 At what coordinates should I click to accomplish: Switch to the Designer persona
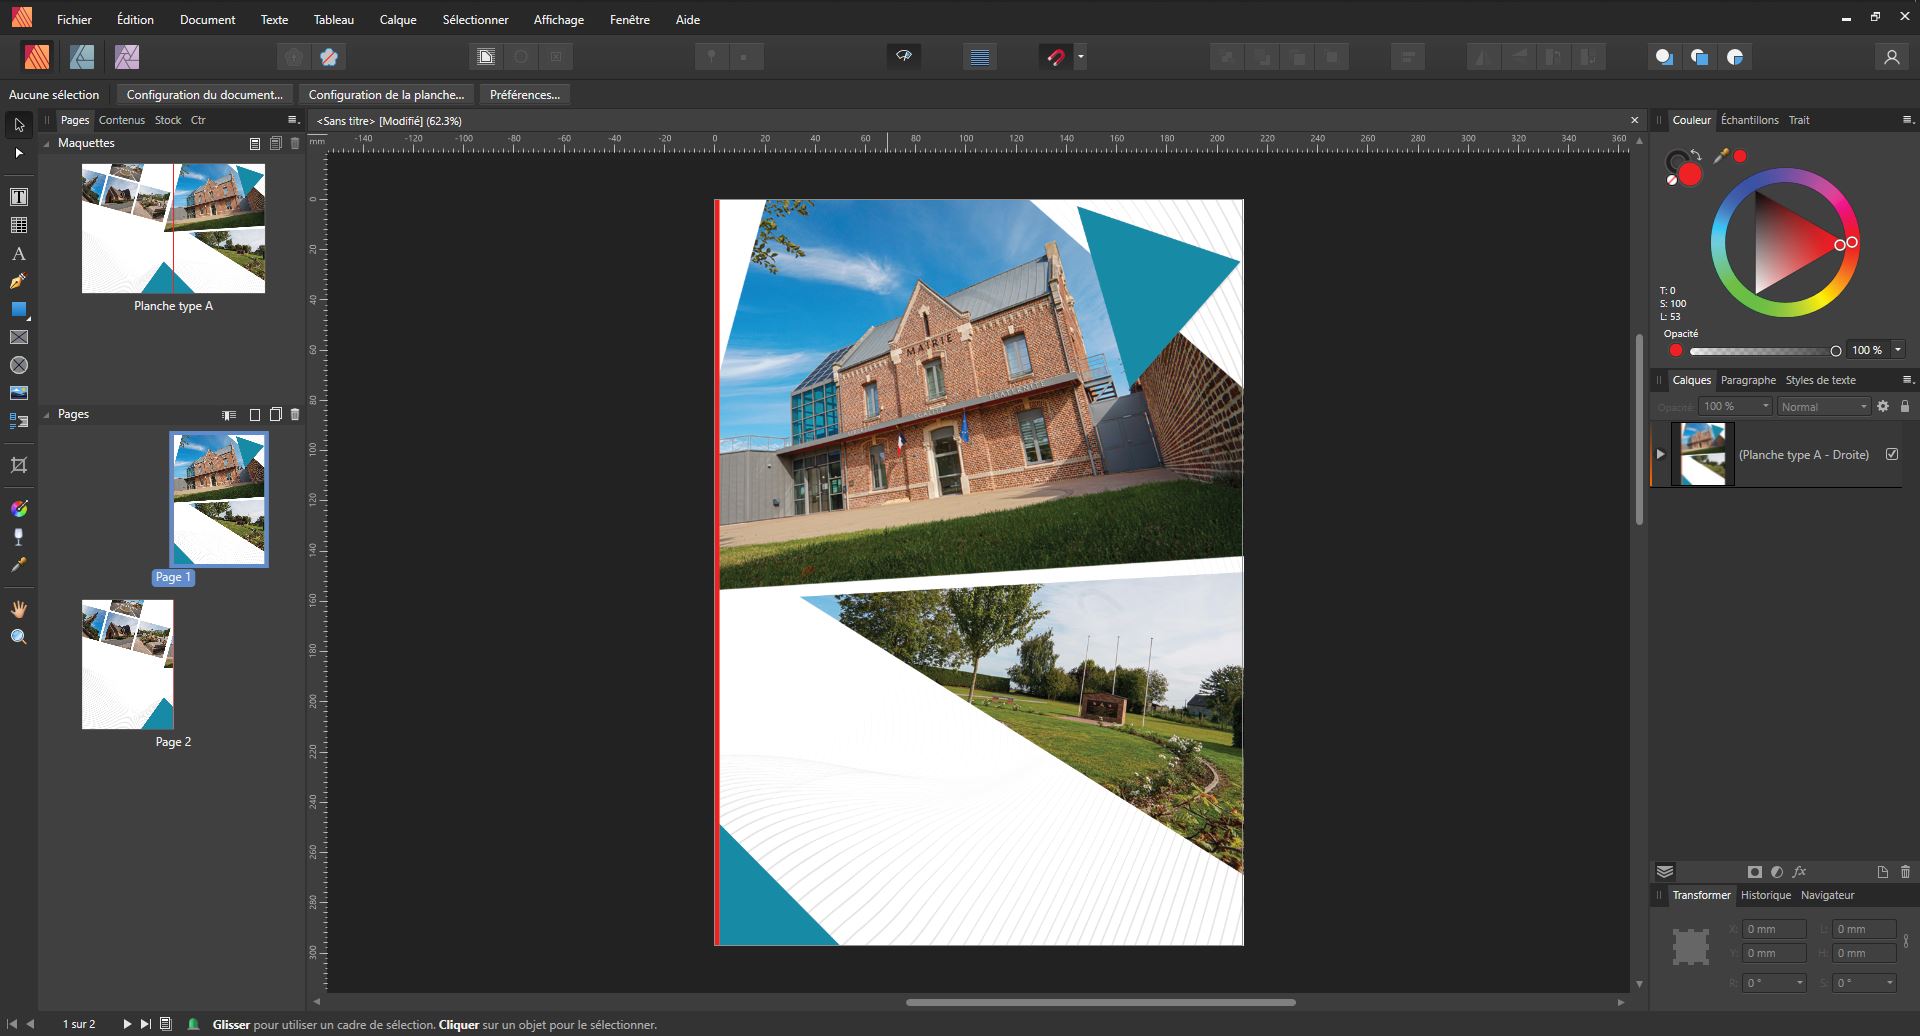[x=82, y=57]
